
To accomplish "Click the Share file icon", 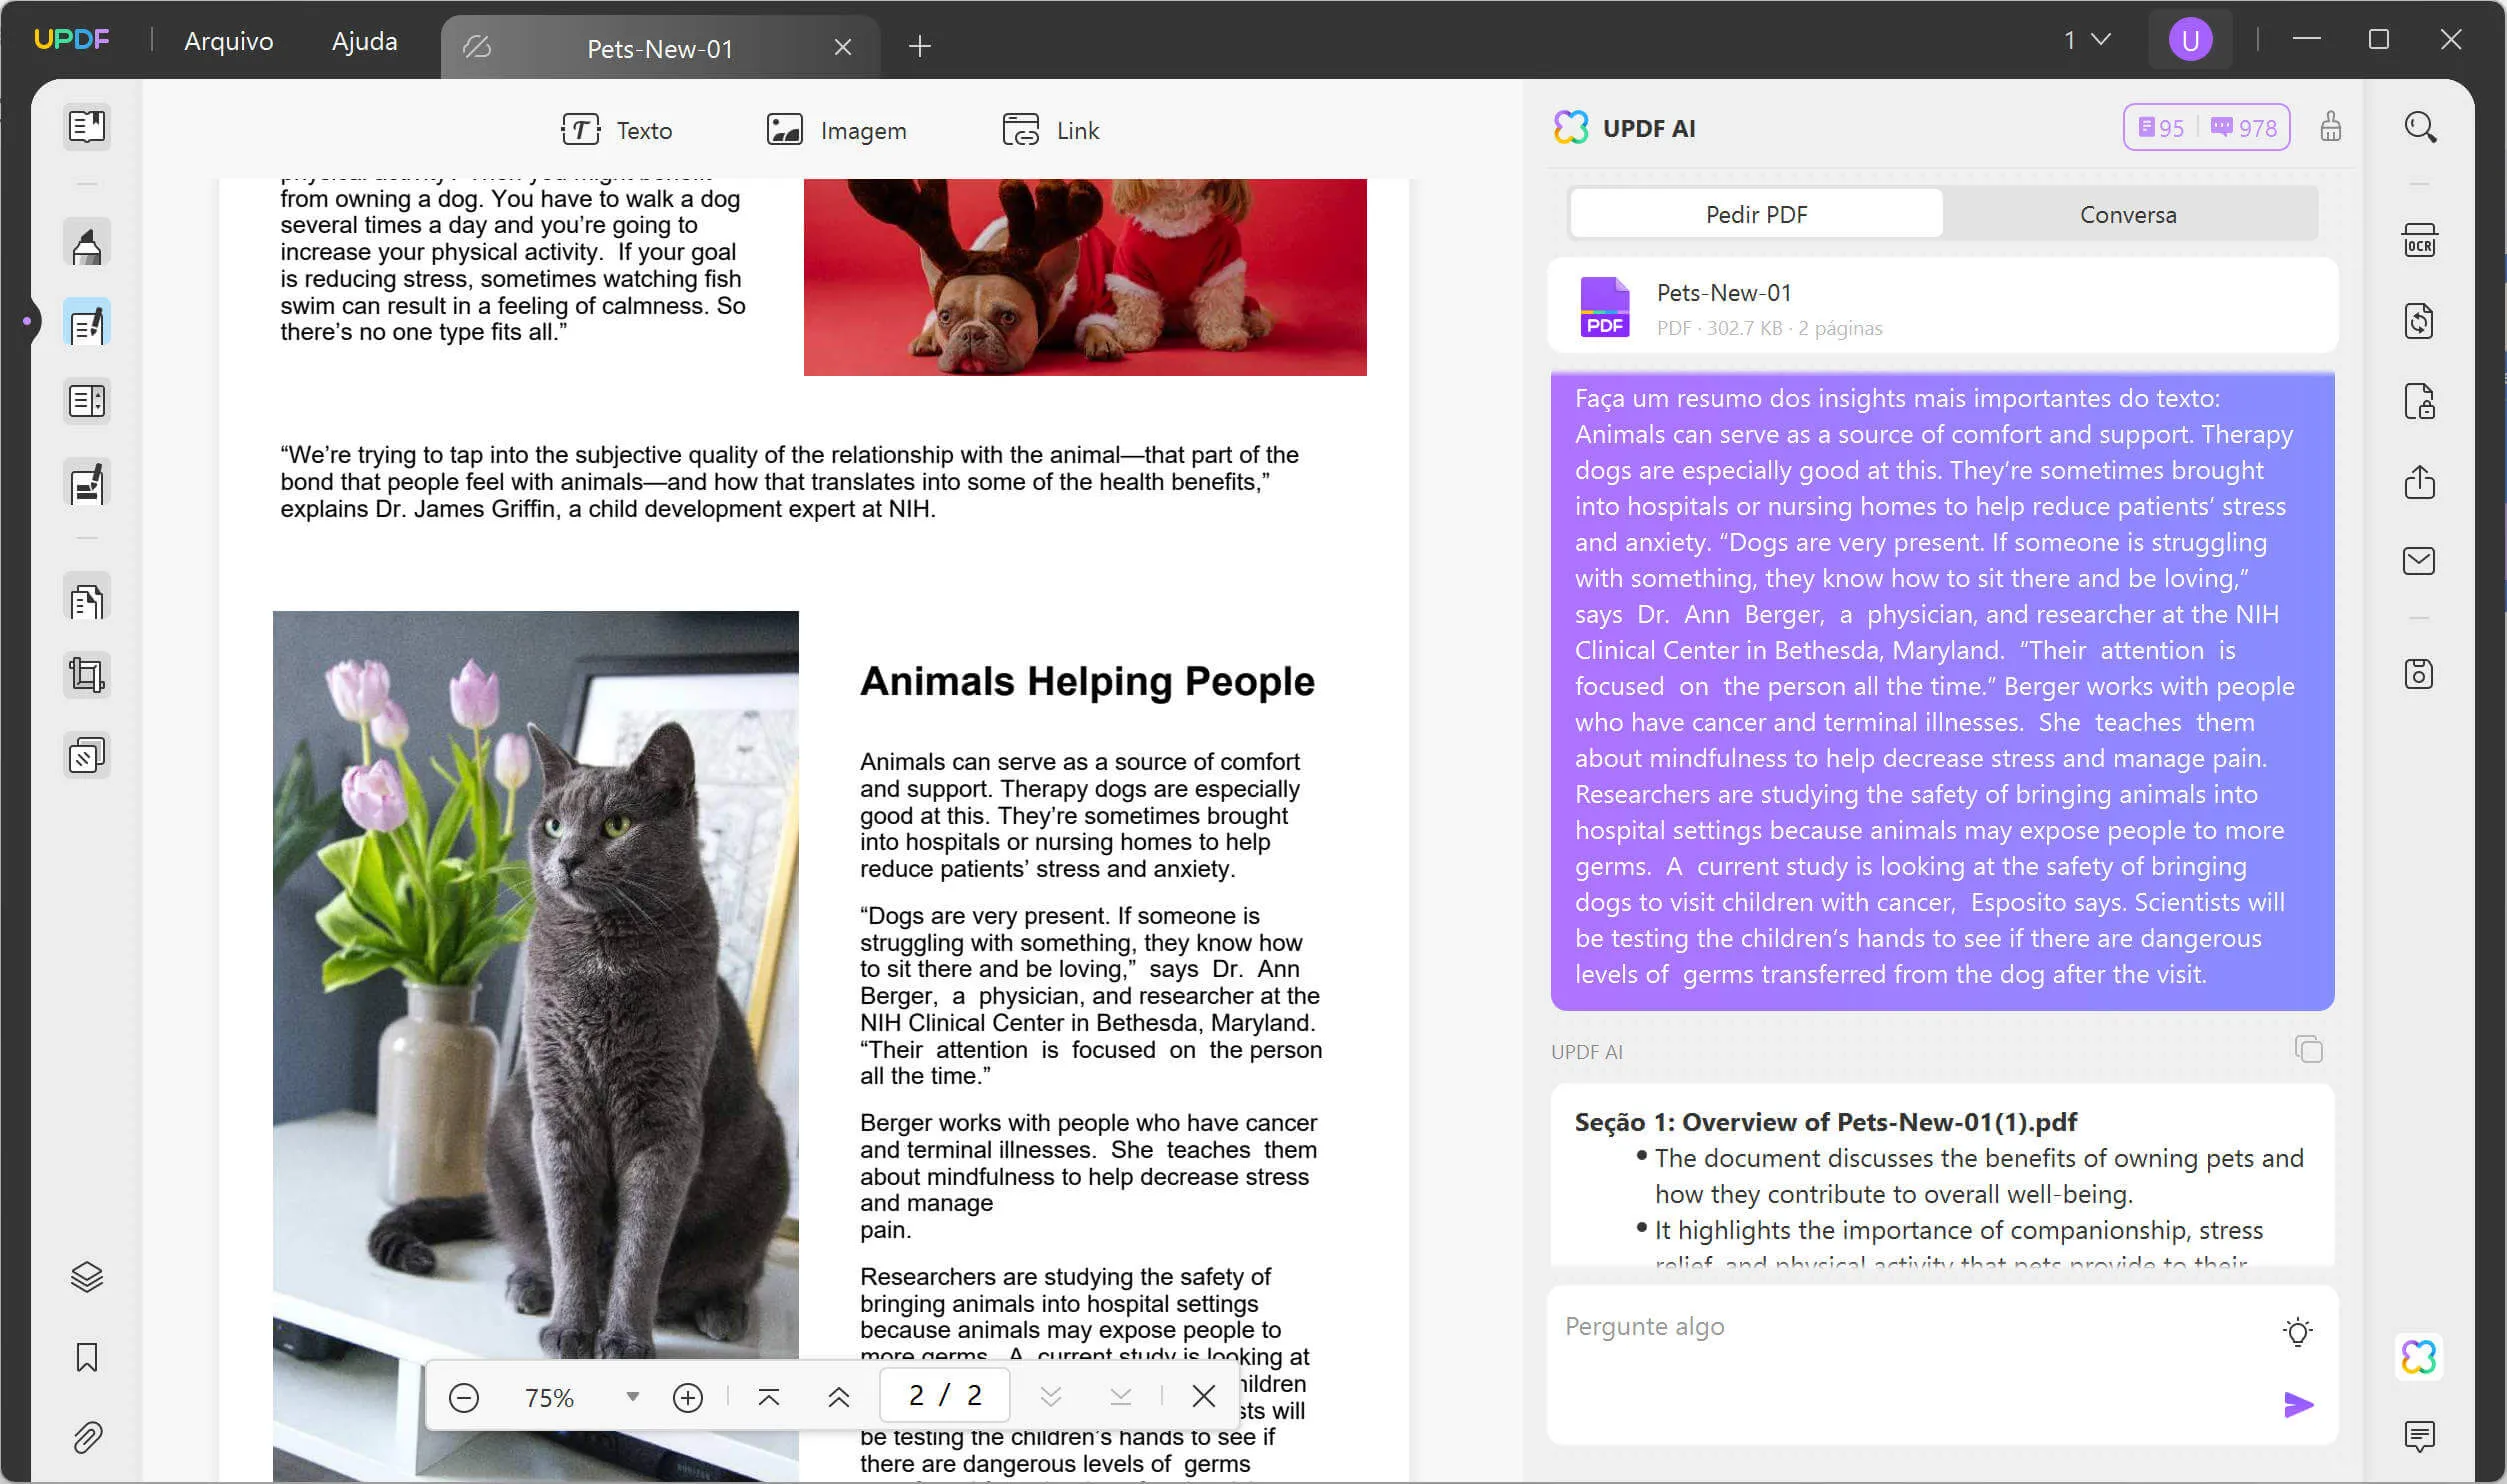I will 2419,482.
